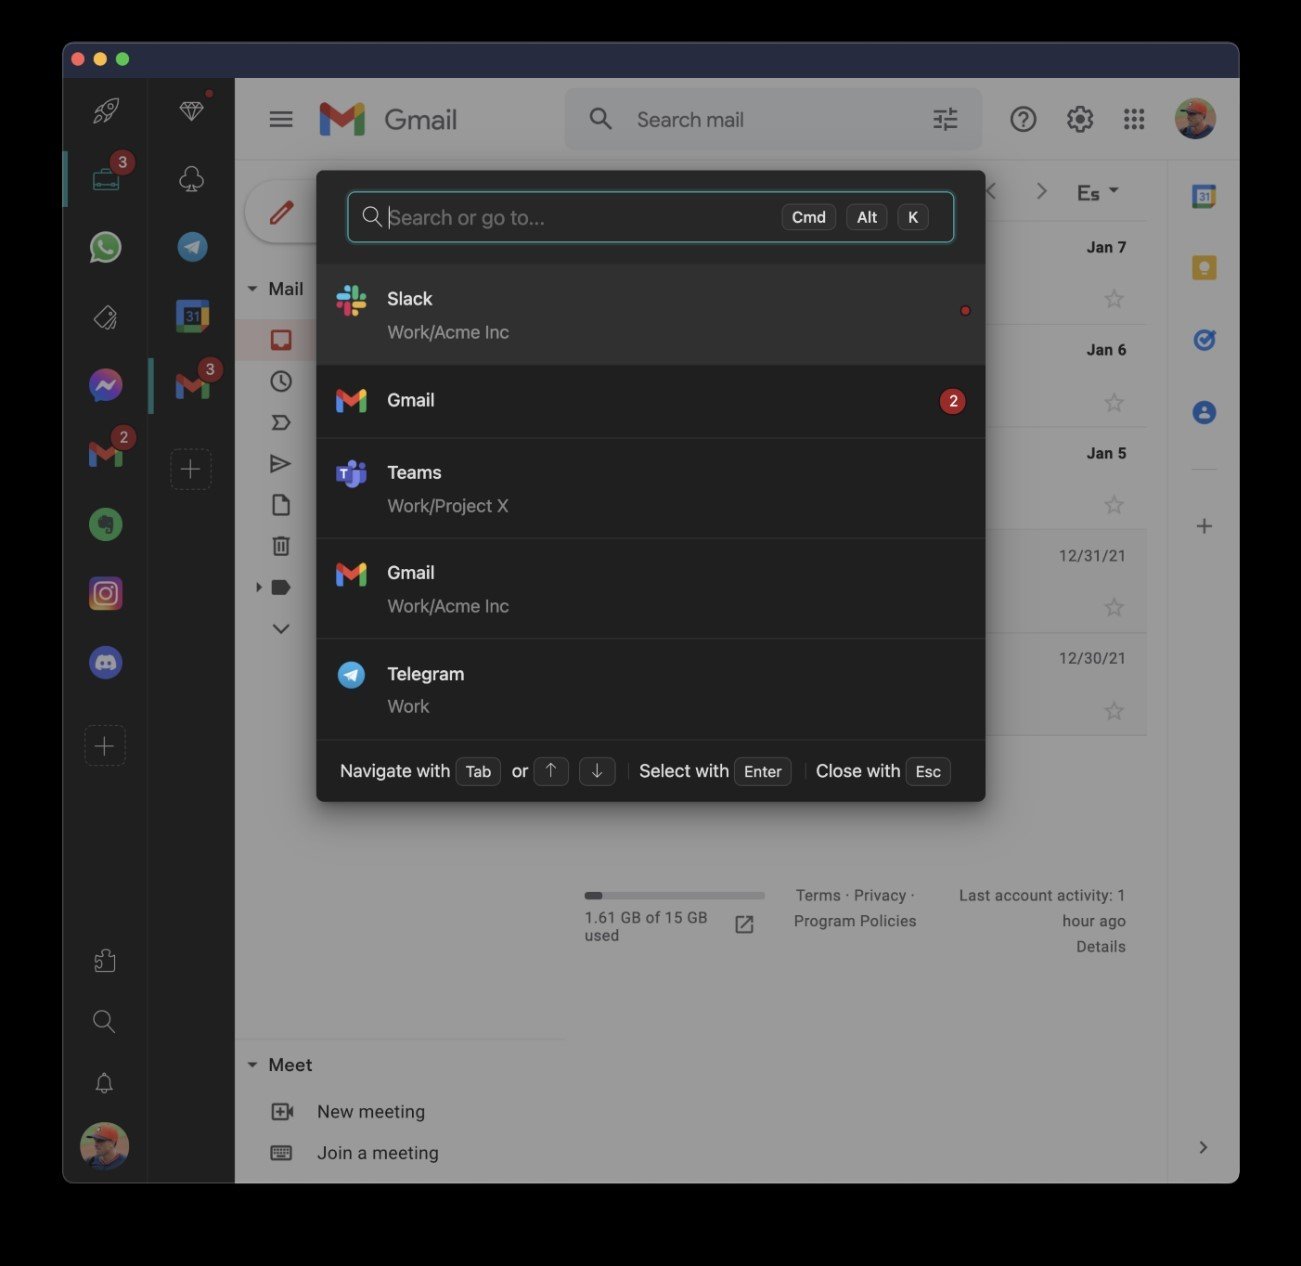
Task: Open the Gmail hamburger menu
Action: pyautogui.click(x=280, y=119)
